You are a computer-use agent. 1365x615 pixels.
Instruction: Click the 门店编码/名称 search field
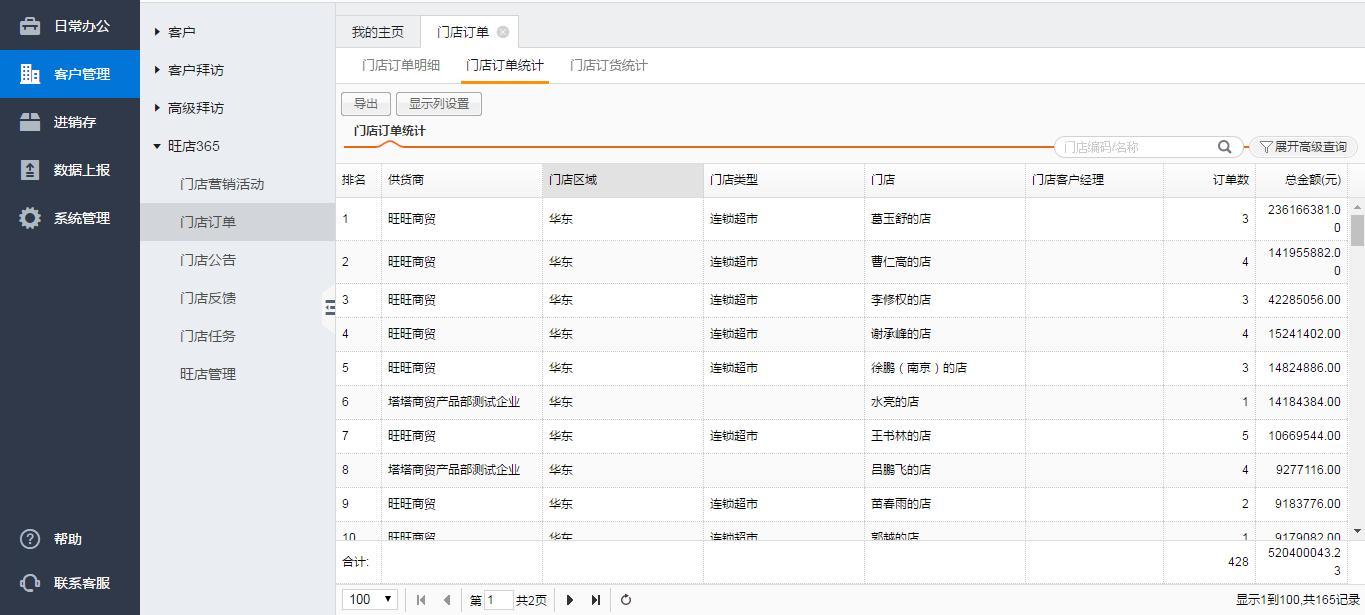[1135, 147]
